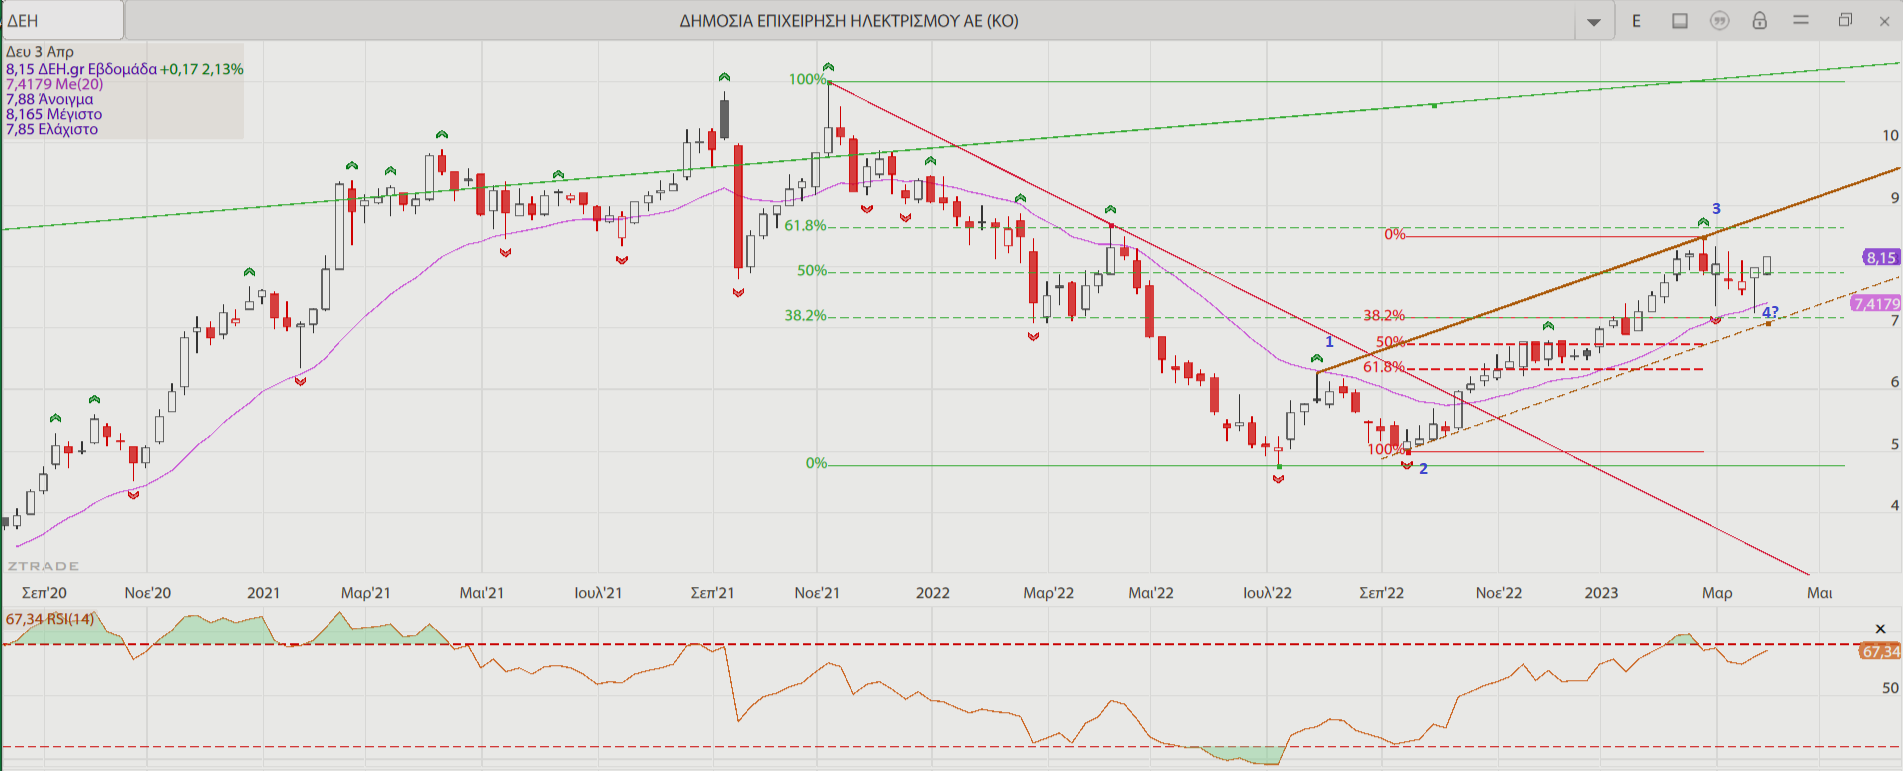This screenshot has height=771, width=1903.
Task: Toggle the padlock lock icon
Action: click(x=1760, y=21)
